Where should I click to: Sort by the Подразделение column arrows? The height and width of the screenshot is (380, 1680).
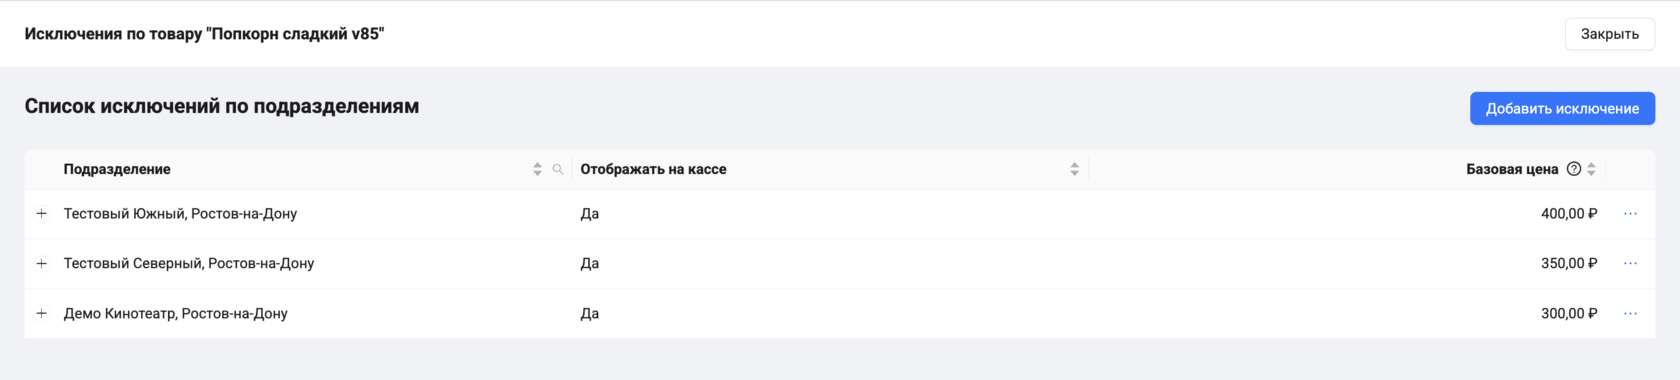point(537,169)
